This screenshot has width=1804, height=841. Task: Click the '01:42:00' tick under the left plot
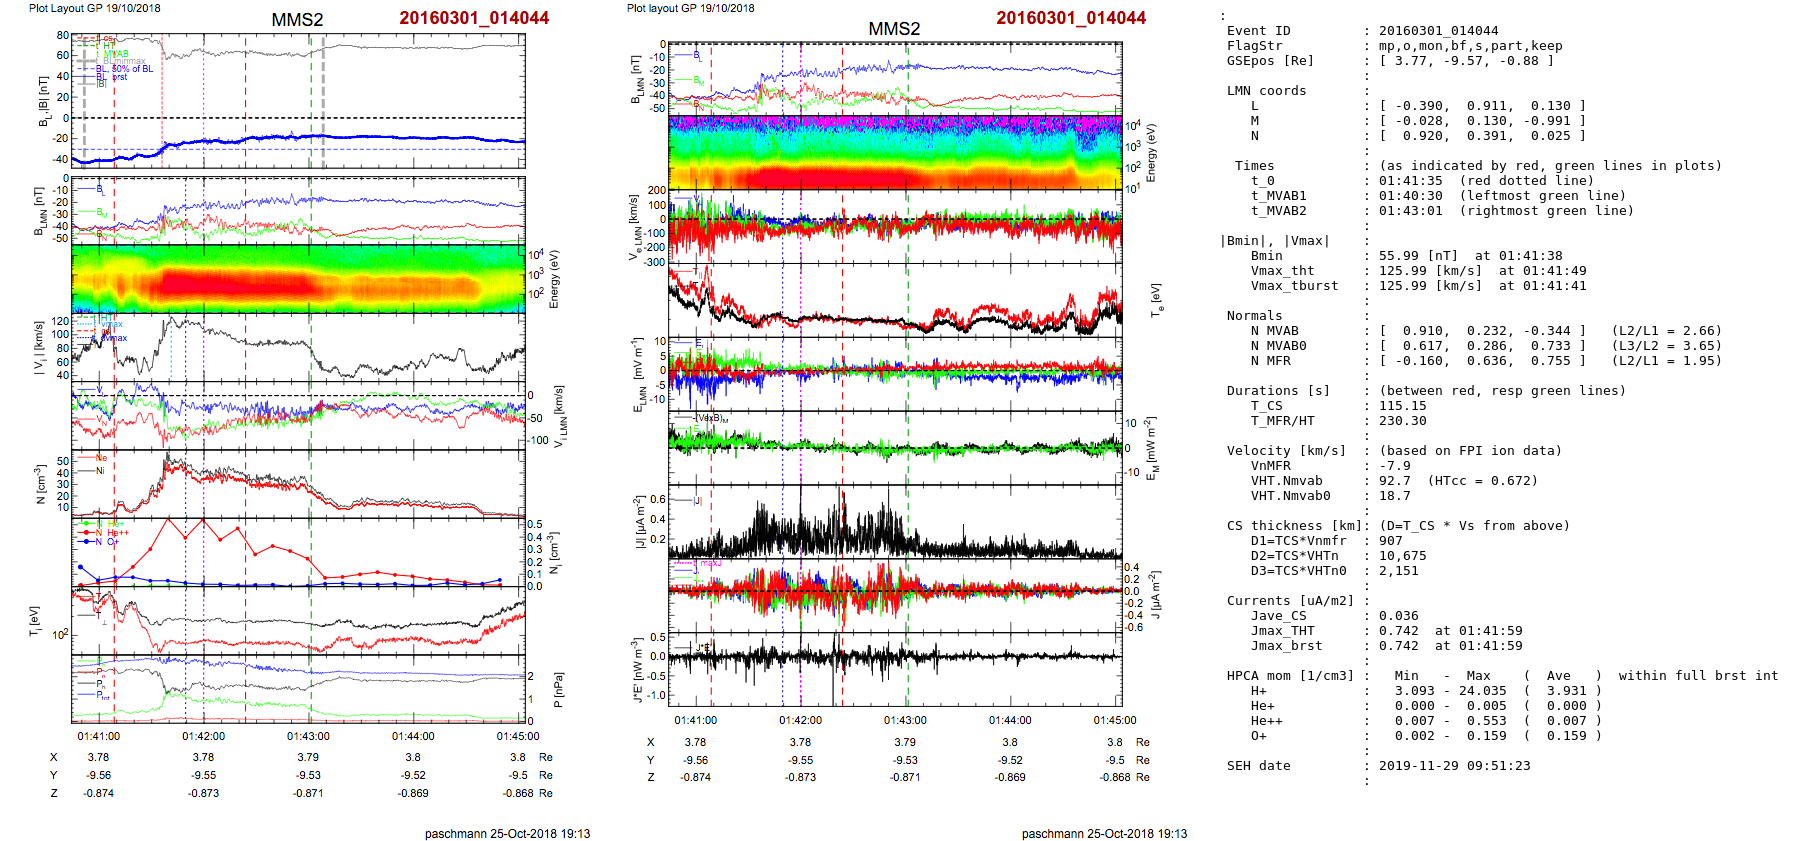[203, 736]
